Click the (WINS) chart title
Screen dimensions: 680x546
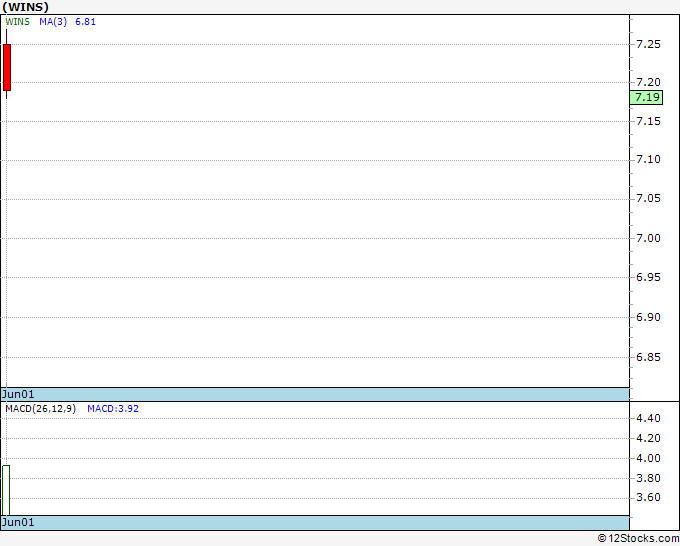point(26,7)
